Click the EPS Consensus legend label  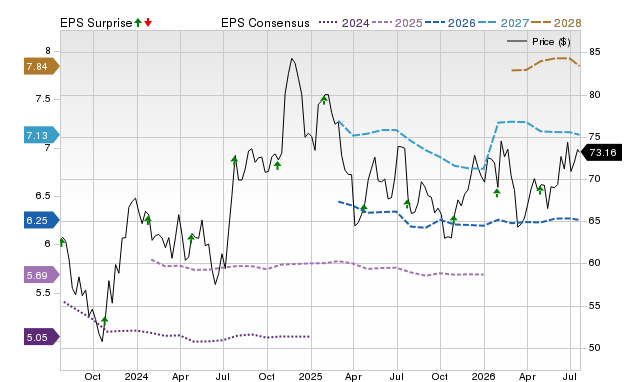[x=265, y=23]
